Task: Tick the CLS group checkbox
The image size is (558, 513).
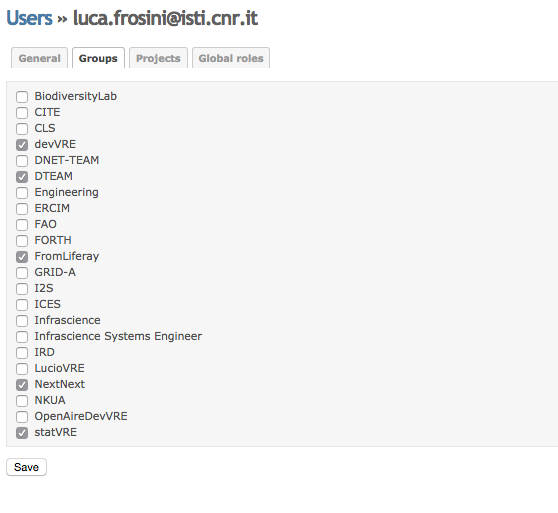Action: [x=22, y=128]
